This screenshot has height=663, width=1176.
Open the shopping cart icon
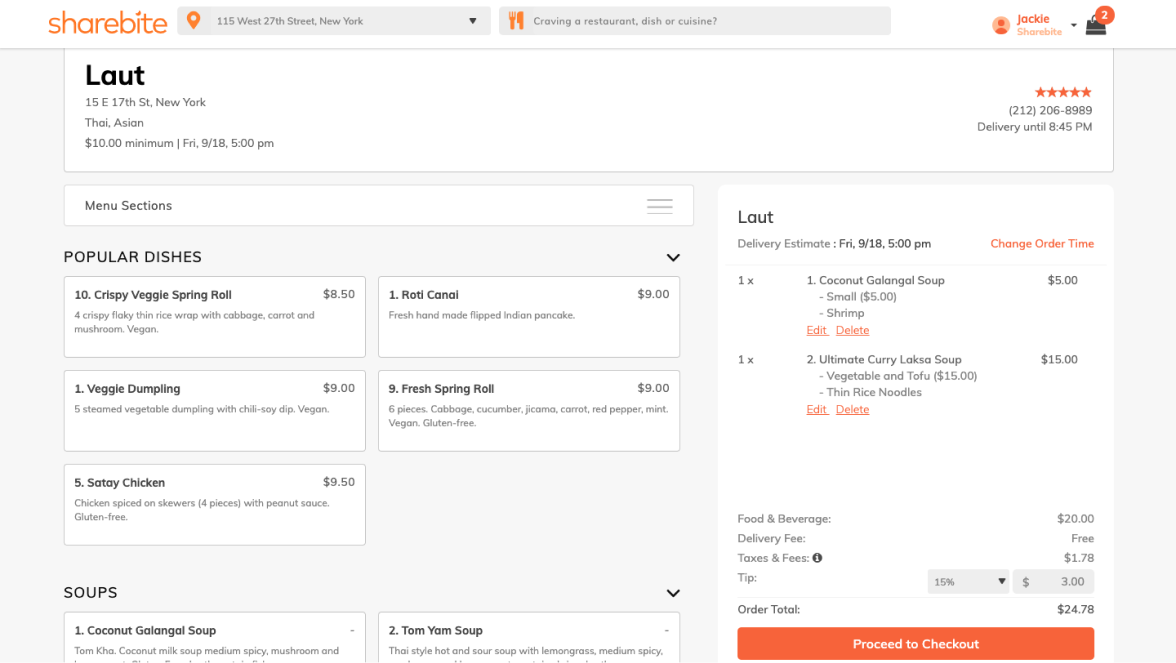[1096, 25]
